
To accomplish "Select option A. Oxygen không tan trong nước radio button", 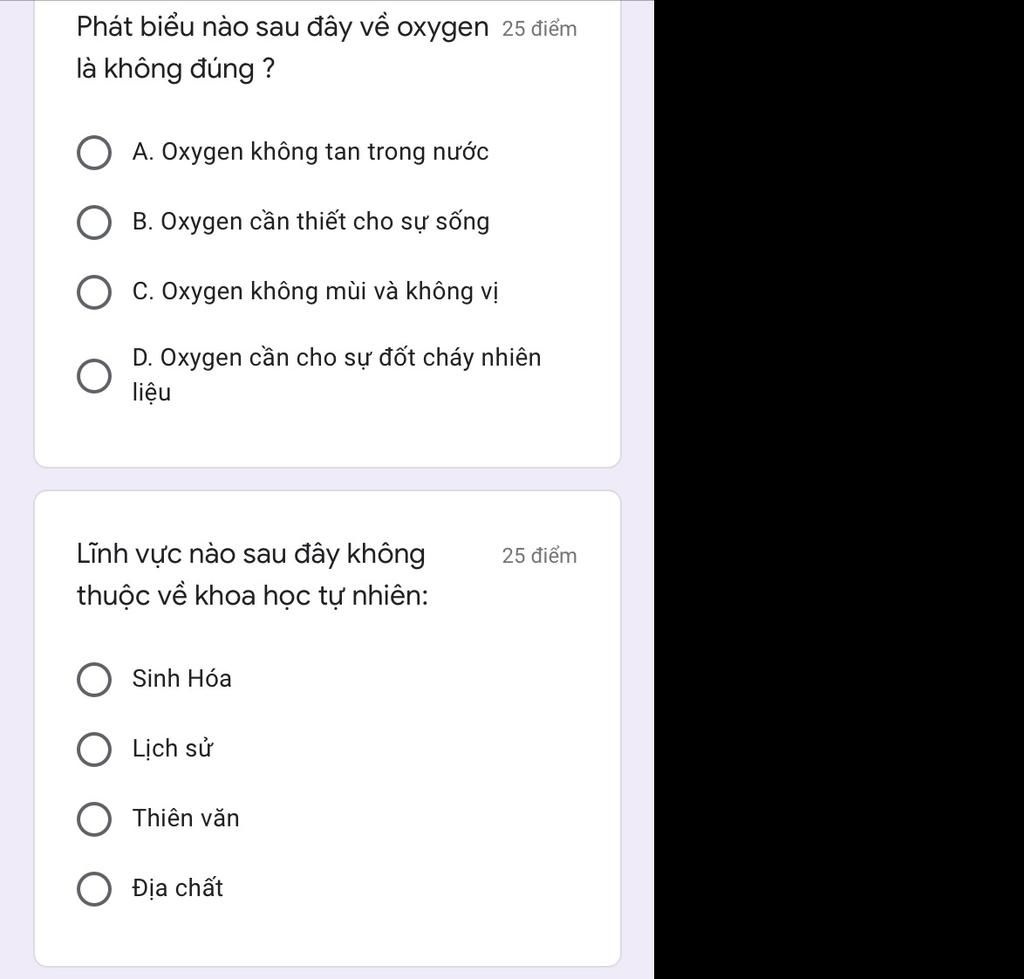I will (x=94, y=153).
